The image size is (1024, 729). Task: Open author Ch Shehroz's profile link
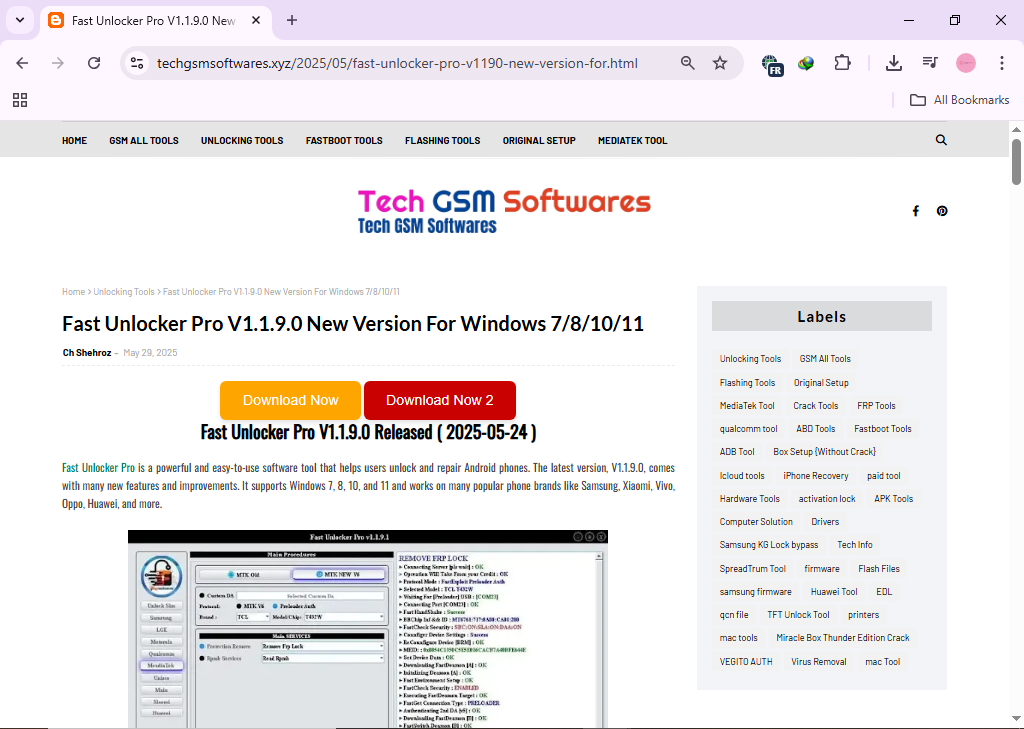(x=87, y=353)
